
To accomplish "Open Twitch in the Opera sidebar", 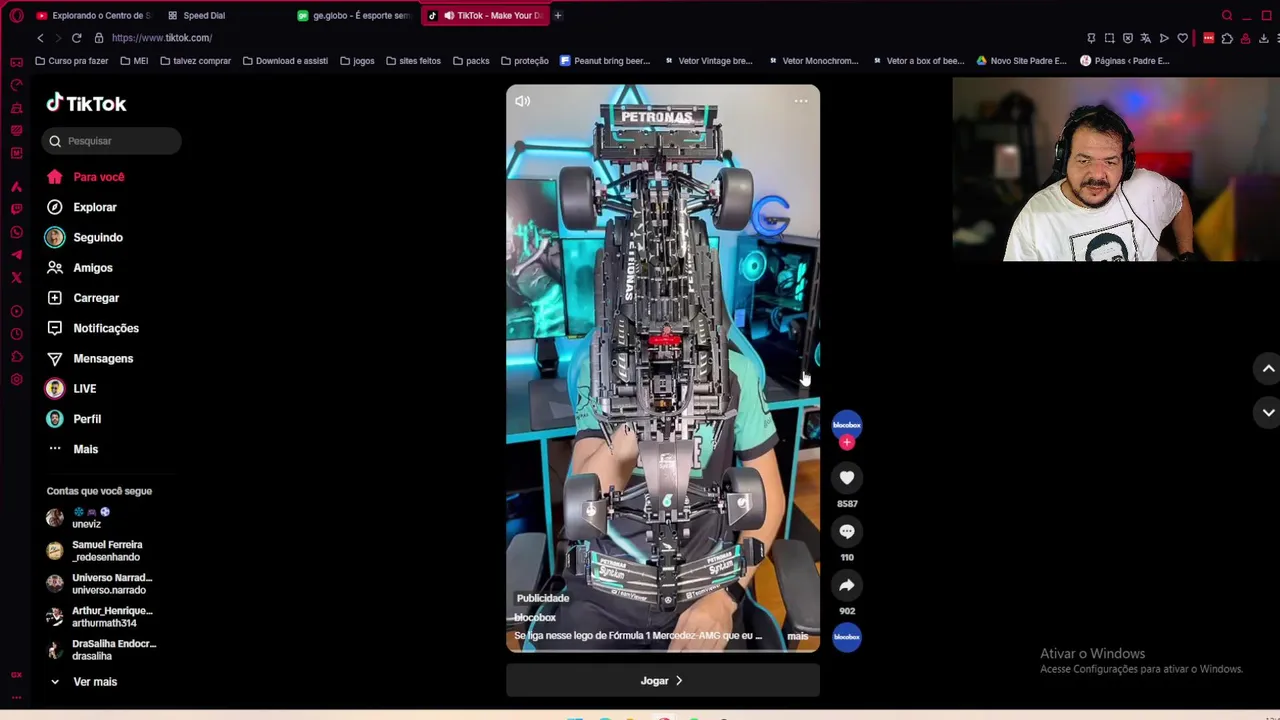I will [16, 209].
